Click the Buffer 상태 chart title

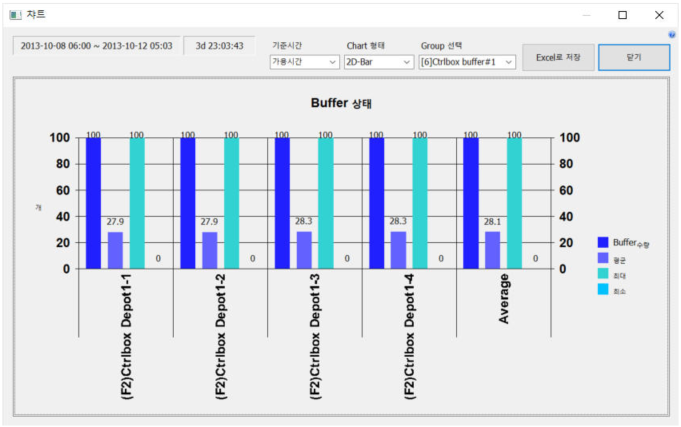click(341, 103)
